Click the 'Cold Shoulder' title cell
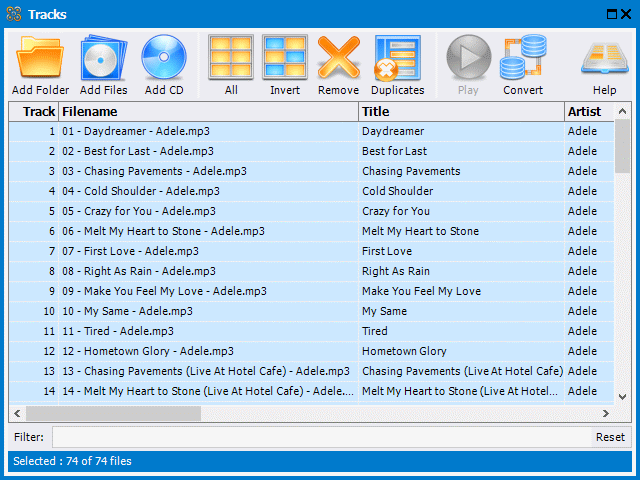 462,191
